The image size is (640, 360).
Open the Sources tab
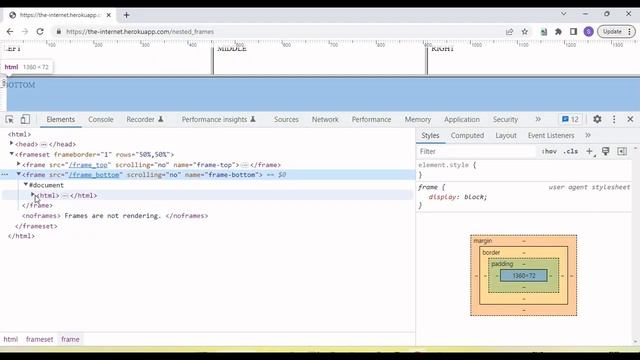(286, 119)
